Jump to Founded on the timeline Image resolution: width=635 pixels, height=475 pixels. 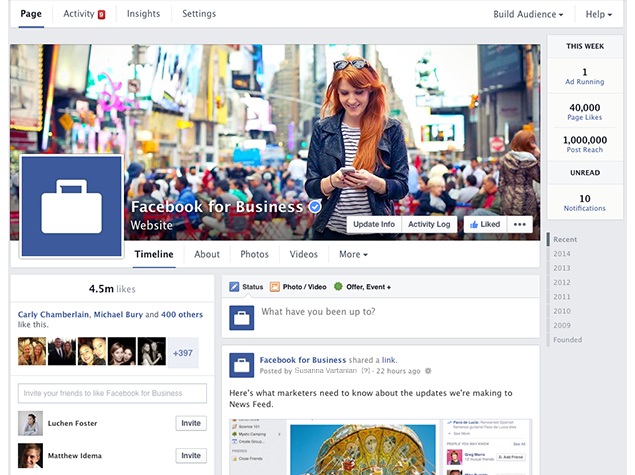[567, 340]
